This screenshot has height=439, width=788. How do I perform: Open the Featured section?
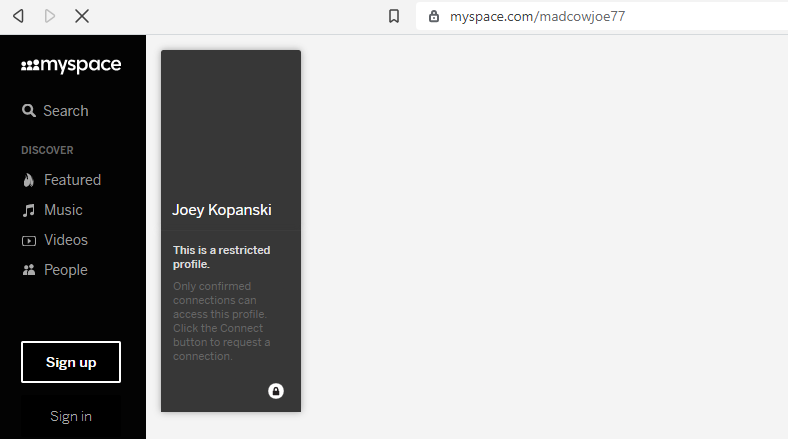tap(72, 180)
